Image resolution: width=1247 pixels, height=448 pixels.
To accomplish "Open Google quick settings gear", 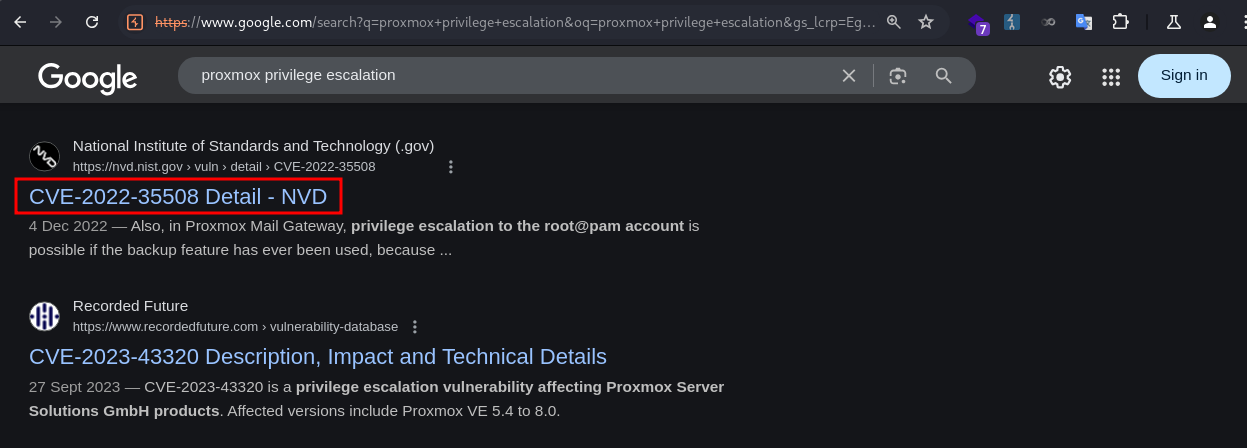I will [1060, 76].
